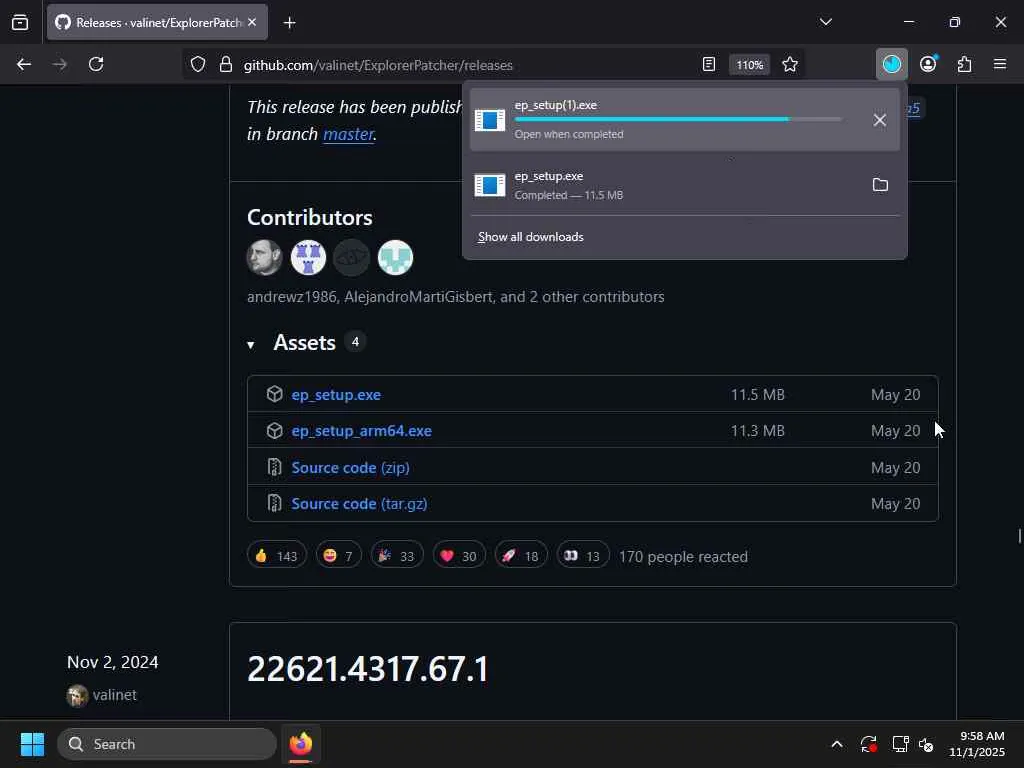Image resolution: width=1024 pixels, height=768 pixels.
Task: Open the clock and date 9:58 AM
Action: coord(977,744)
